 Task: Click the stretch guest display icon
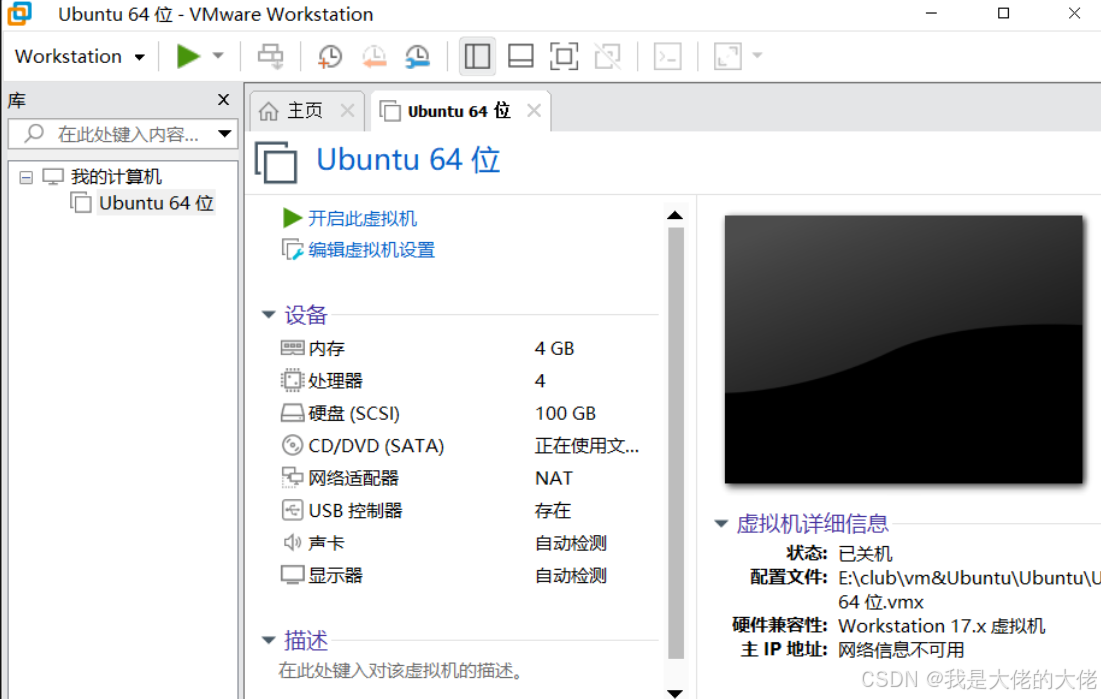coord(727,56)
